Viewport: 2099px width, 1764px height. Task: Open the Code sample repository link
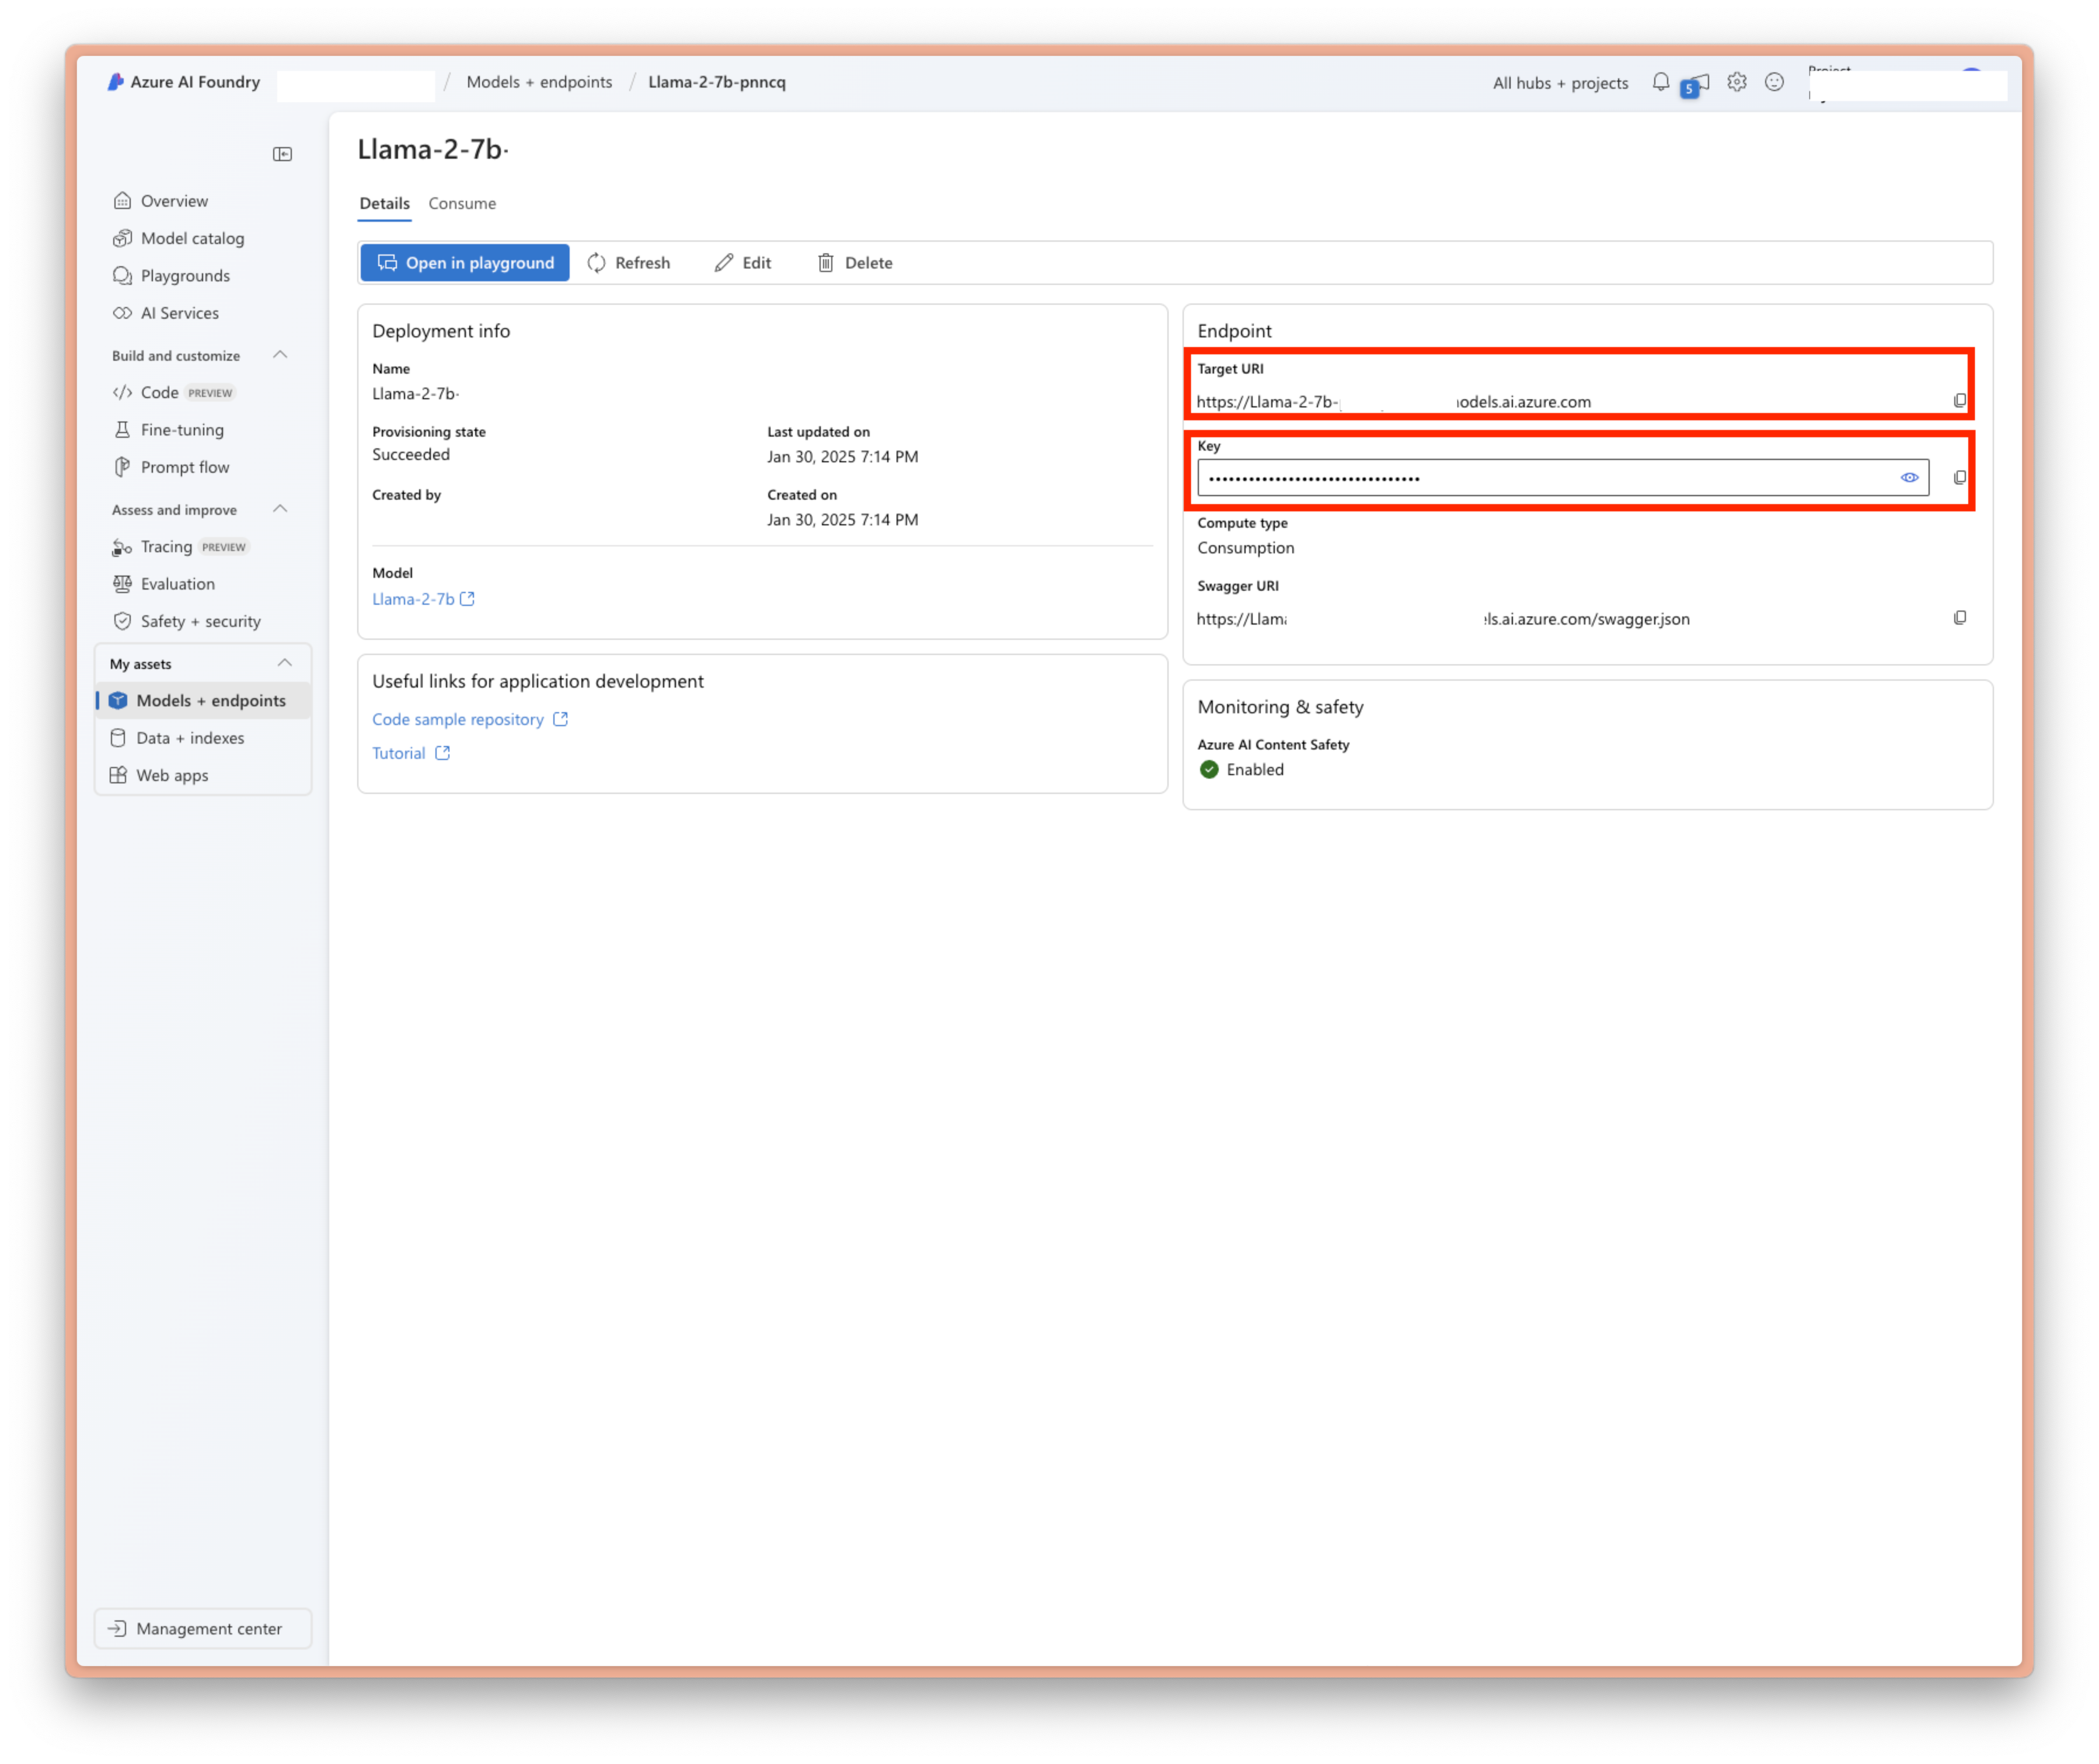click(x=470, y=719)
